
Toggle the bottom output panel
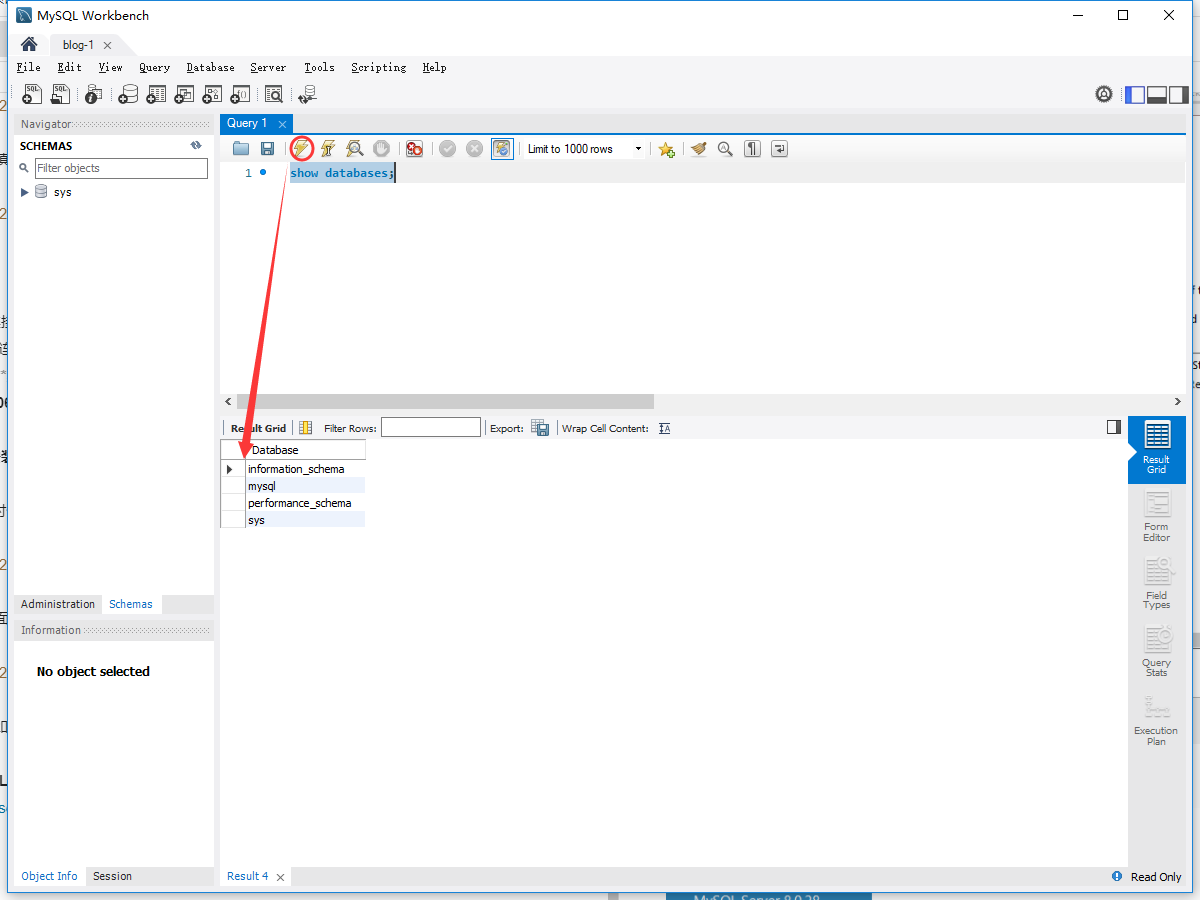click(1157, 94)
